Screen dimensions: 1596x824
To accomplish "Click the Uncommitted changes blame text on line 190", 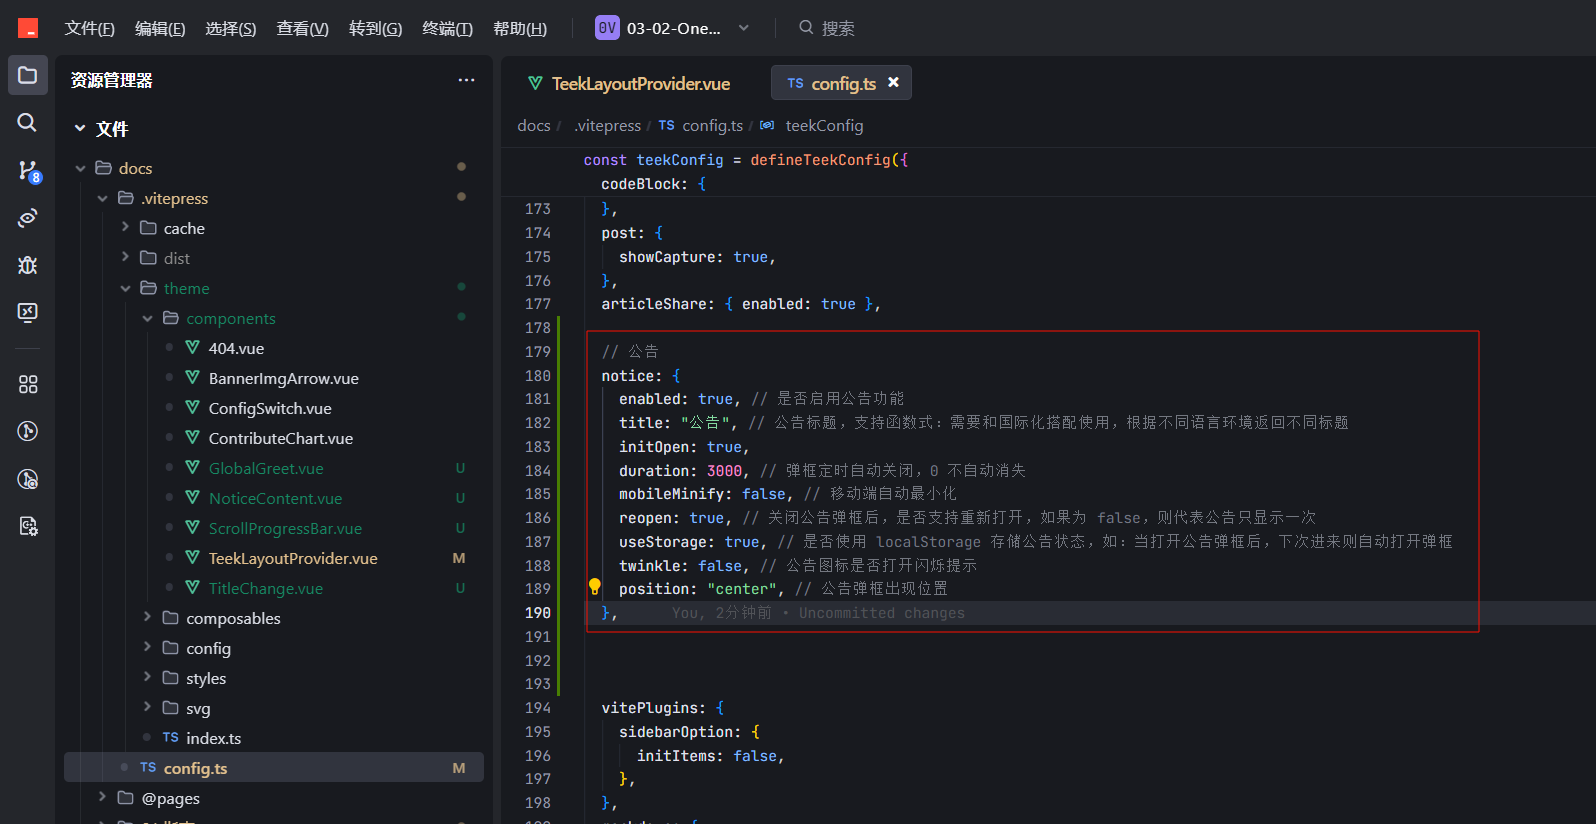I will [x=881, y=613].
